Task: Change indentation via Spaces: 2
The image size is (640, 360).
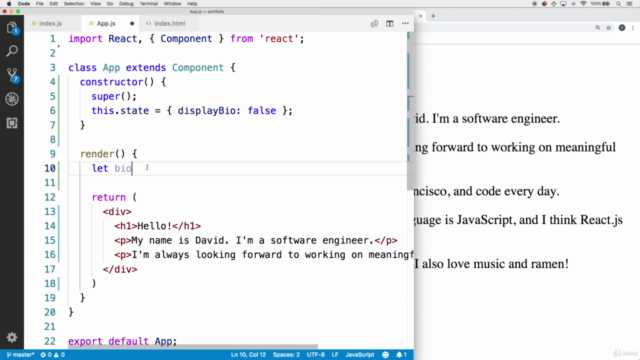Action: 286,355
